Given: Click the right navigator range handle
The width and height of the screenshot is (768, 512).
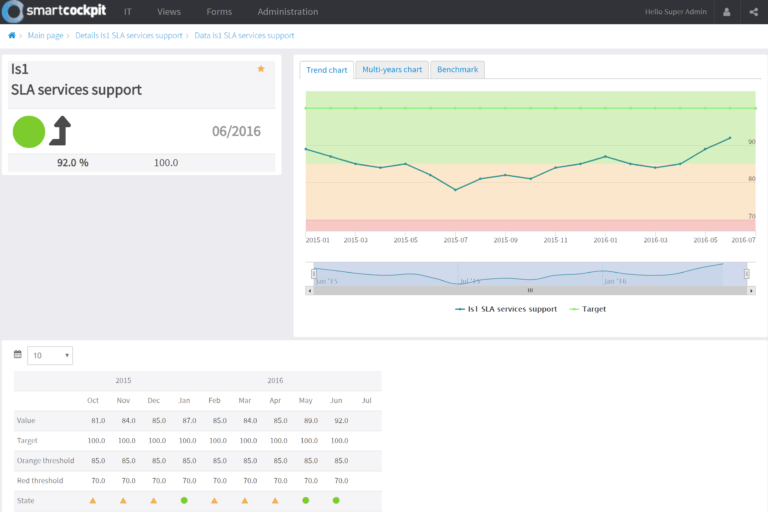Looking at the screenshot, I should click(x=746, y=274).
